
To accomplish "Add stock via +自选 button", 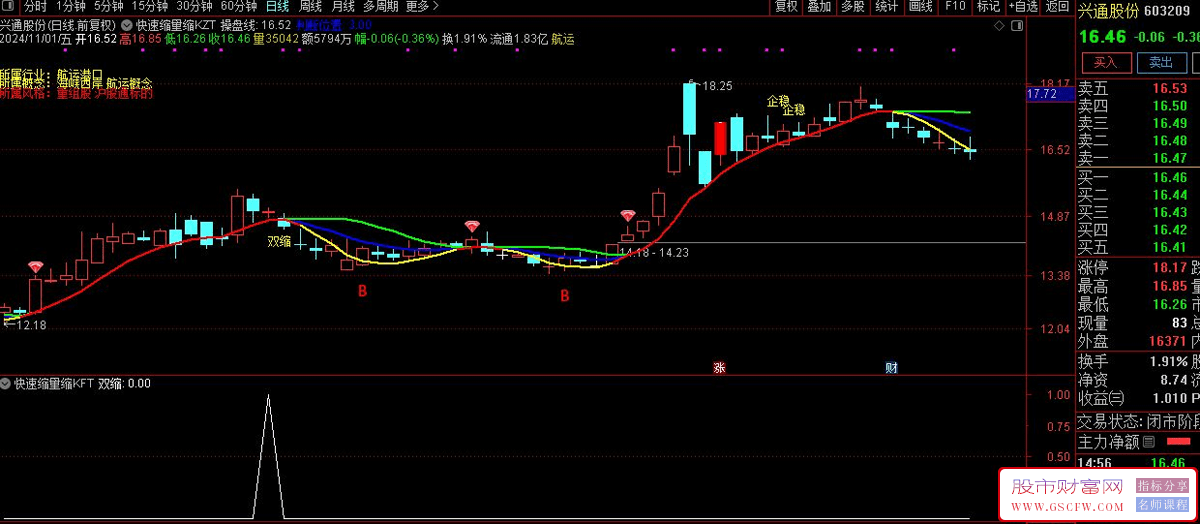I will 1022,6.
